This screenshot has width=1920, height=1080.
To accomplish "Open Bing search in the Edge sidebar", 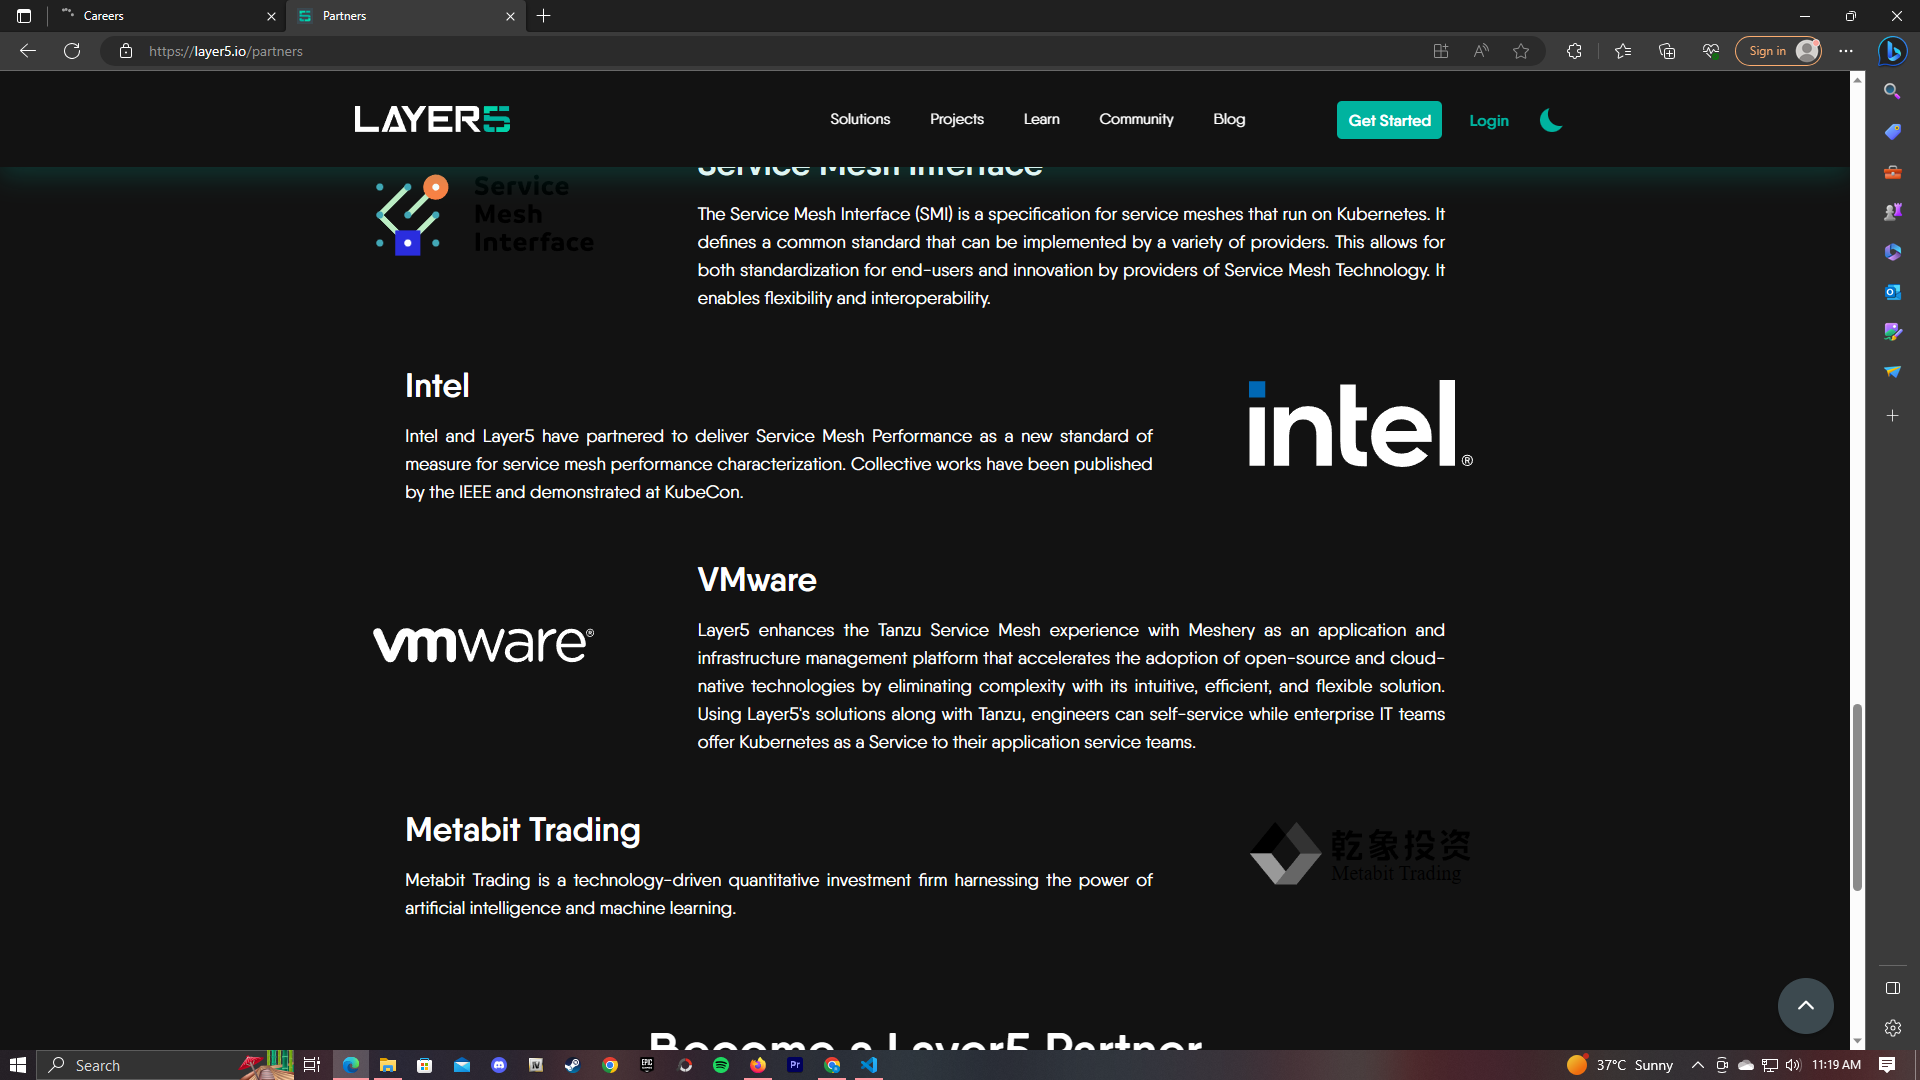I will (x=1892, y=91).
